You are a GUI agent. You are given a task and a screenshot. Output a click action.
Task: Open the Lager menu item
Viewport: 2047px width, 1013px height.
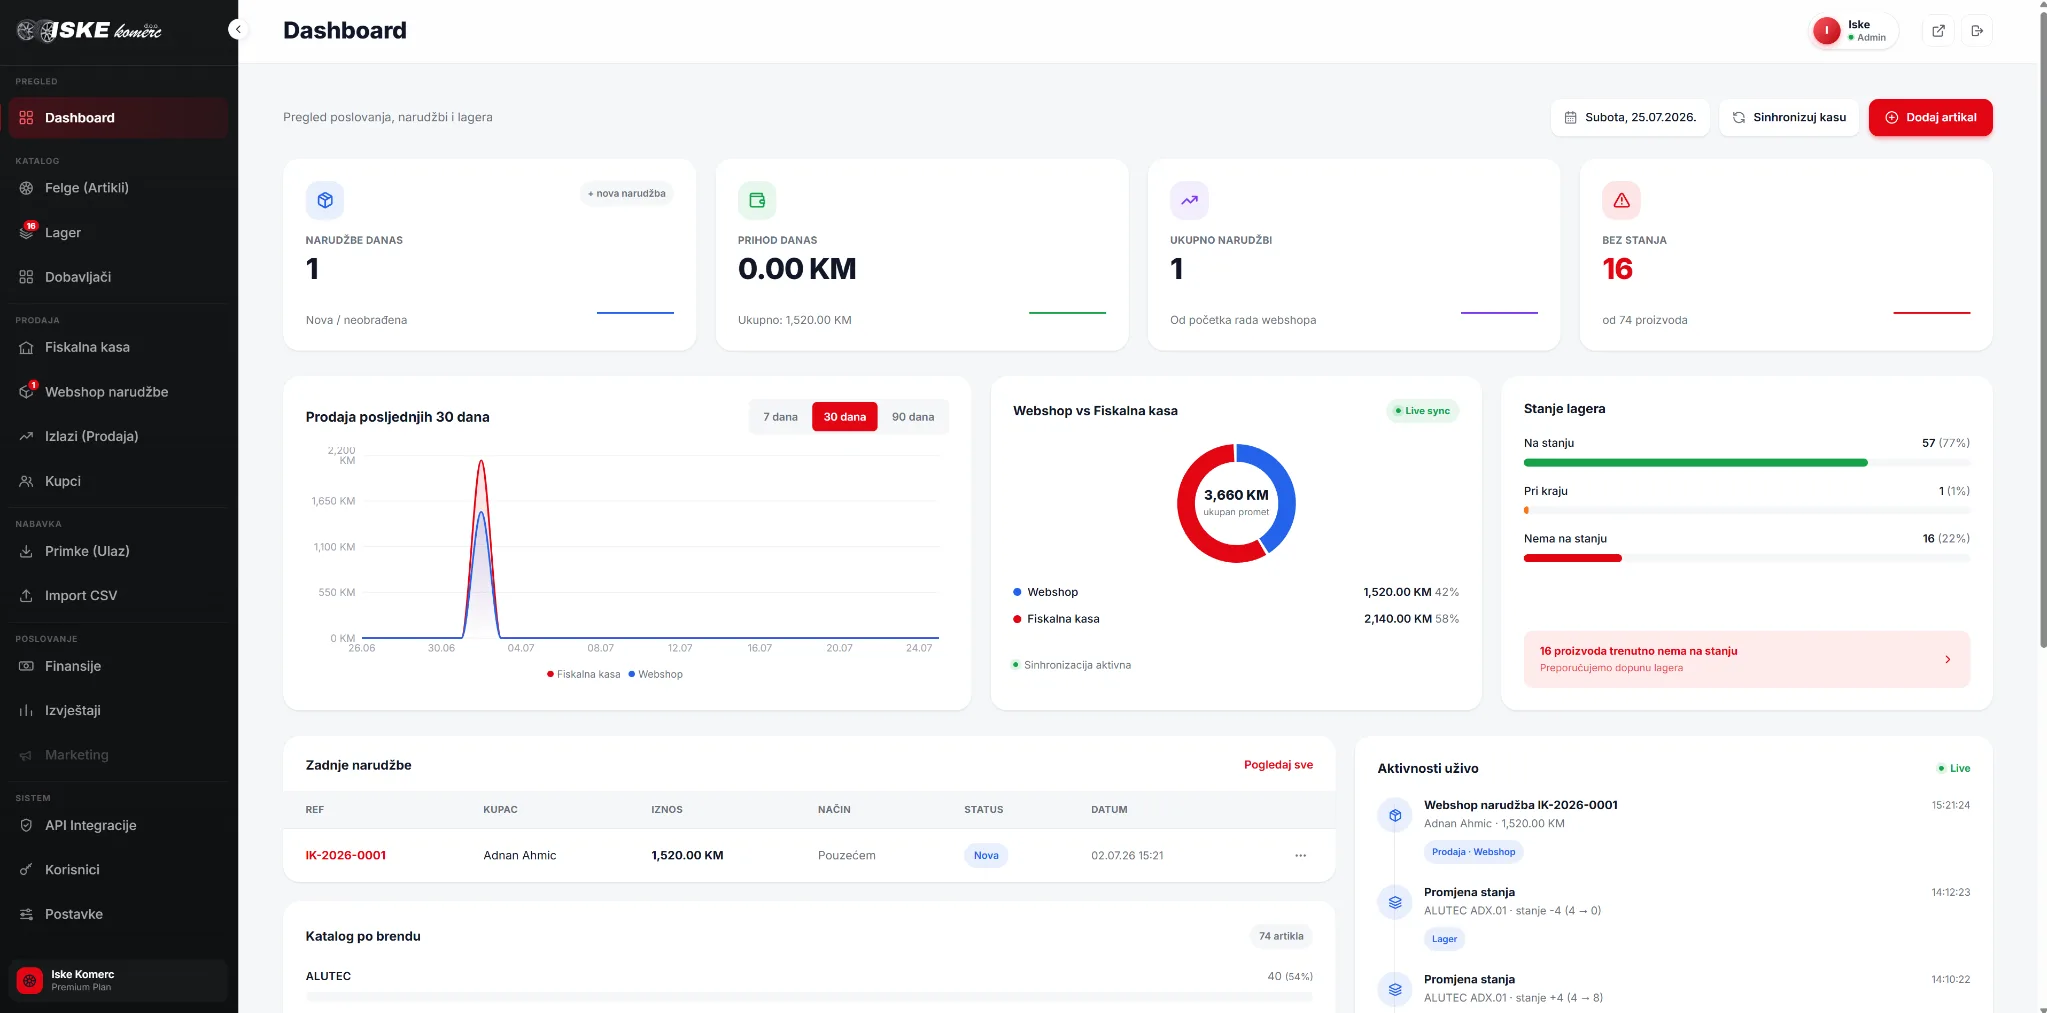pyautogui.click(x=118, y=232)
